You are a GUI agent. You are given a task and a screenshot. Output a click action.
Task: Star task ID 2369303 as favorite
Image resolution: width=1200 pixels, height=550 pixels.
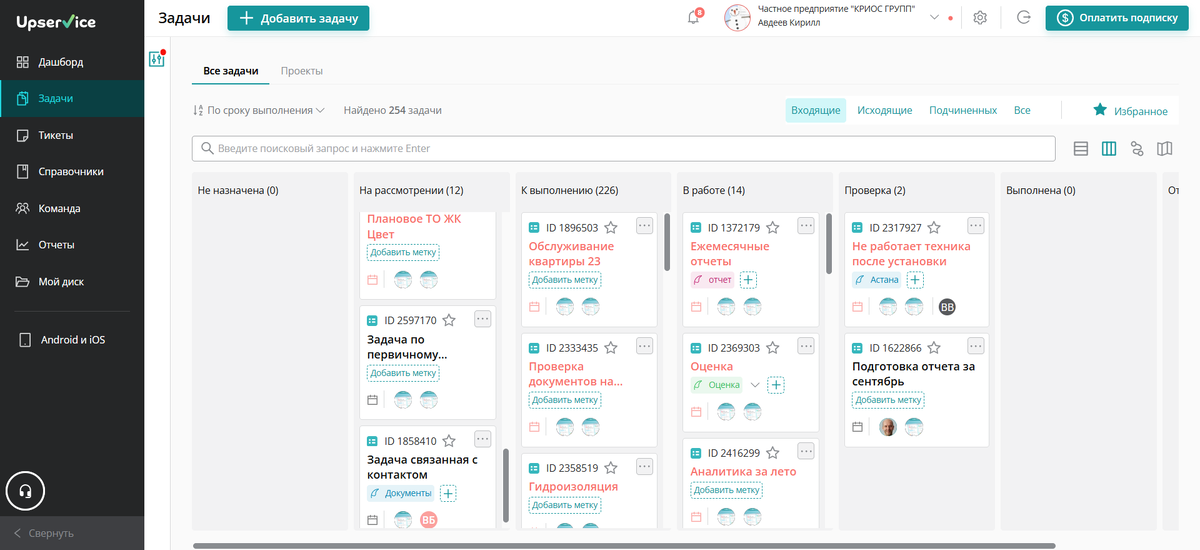pos(773,348)
